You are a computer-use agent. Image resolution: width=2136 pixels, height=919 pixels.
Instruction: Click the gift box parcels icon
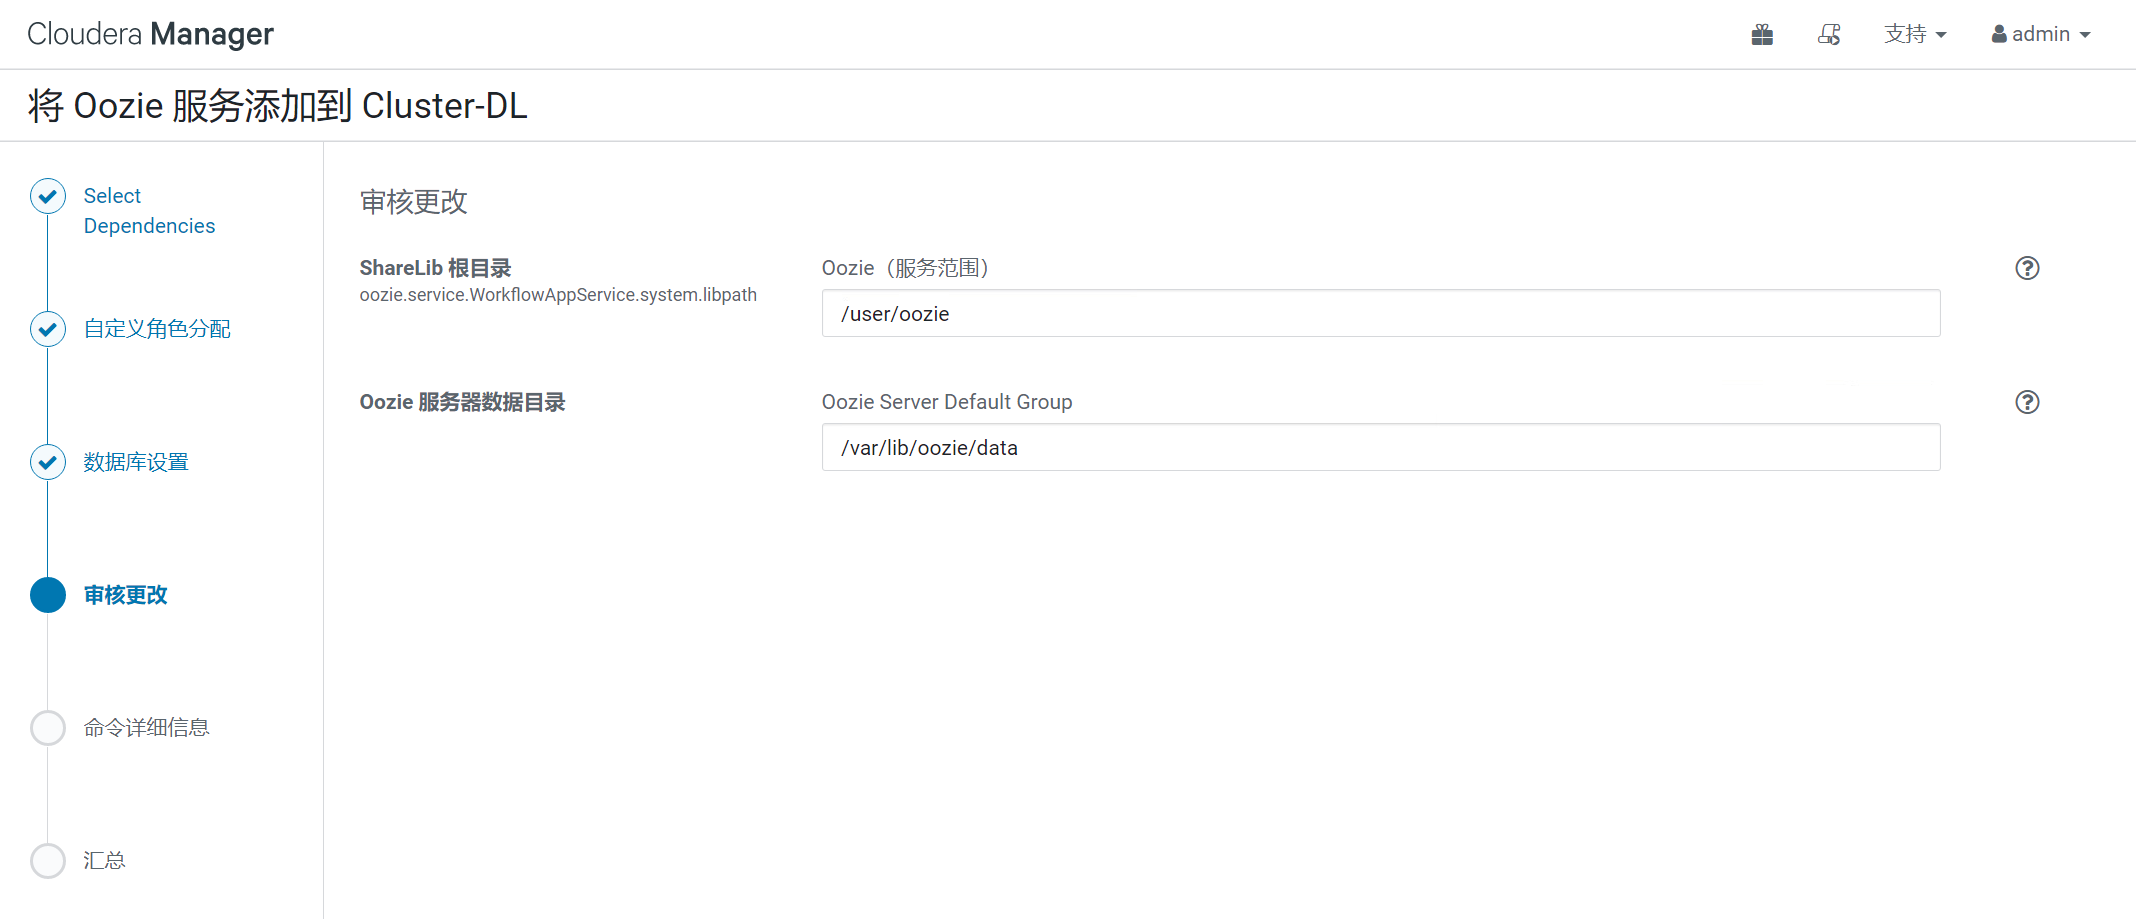click(x=1762, y=35)
